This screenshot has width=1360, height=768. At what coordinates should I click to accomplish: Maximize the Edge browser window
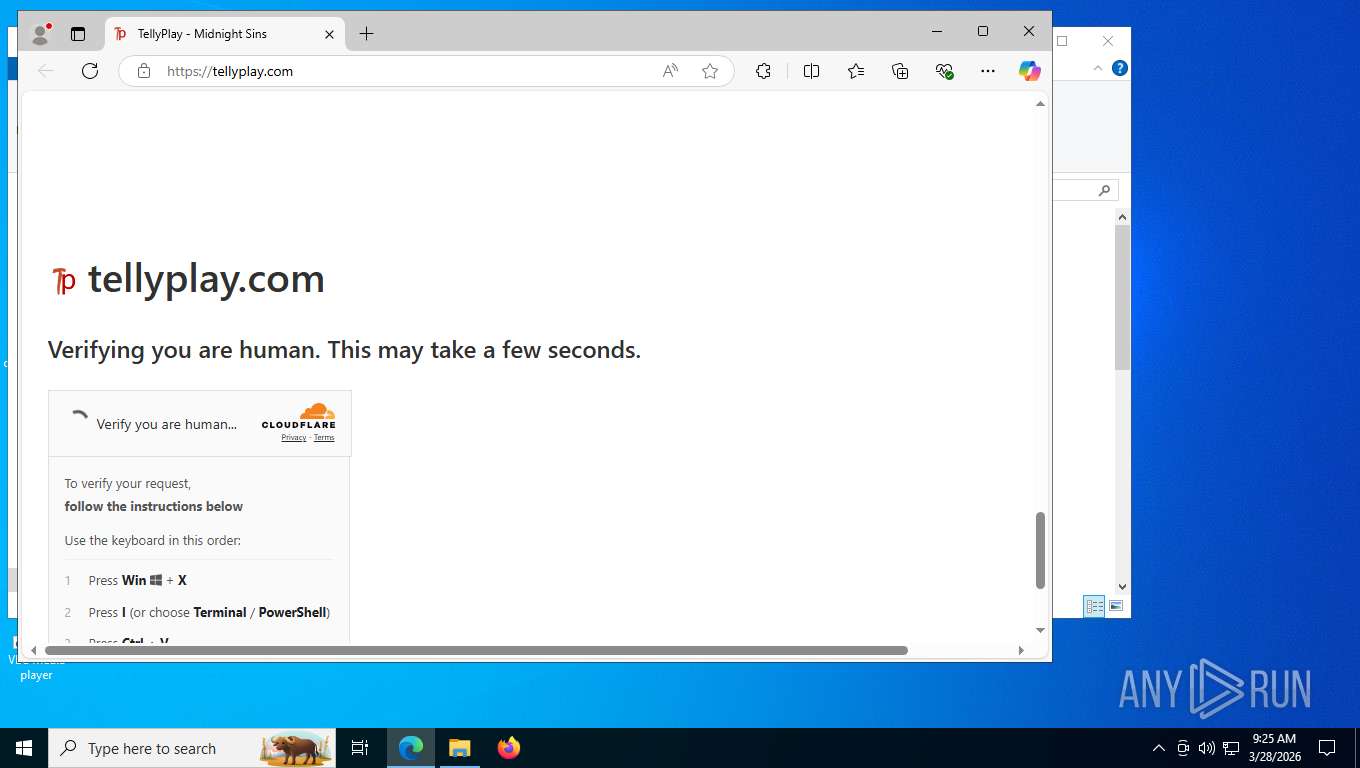click(983, 32)
